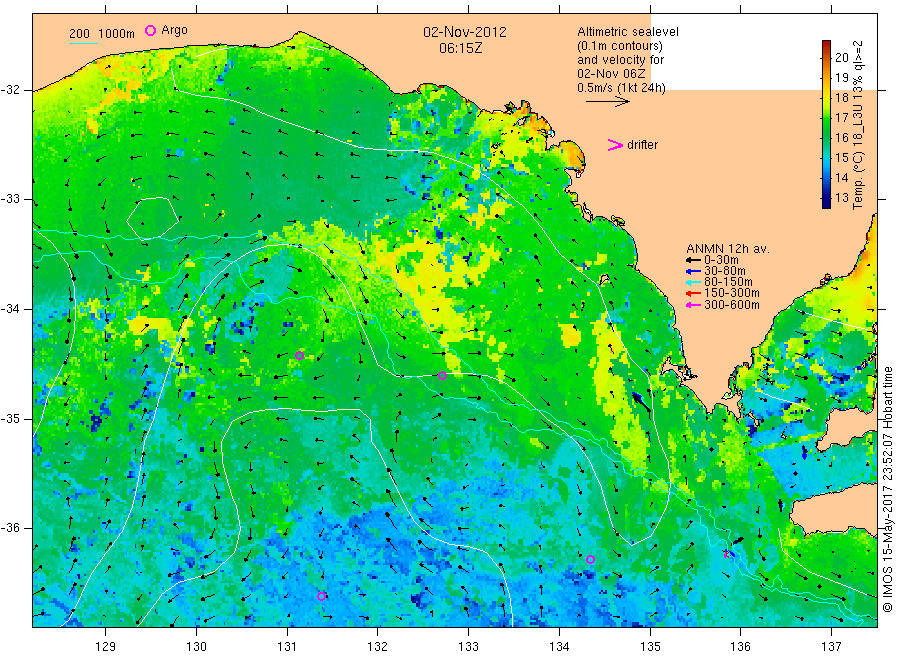Click the Argo float marker near 131E, 34.4S
900x660 pixels.
click(x=299, y=356)
